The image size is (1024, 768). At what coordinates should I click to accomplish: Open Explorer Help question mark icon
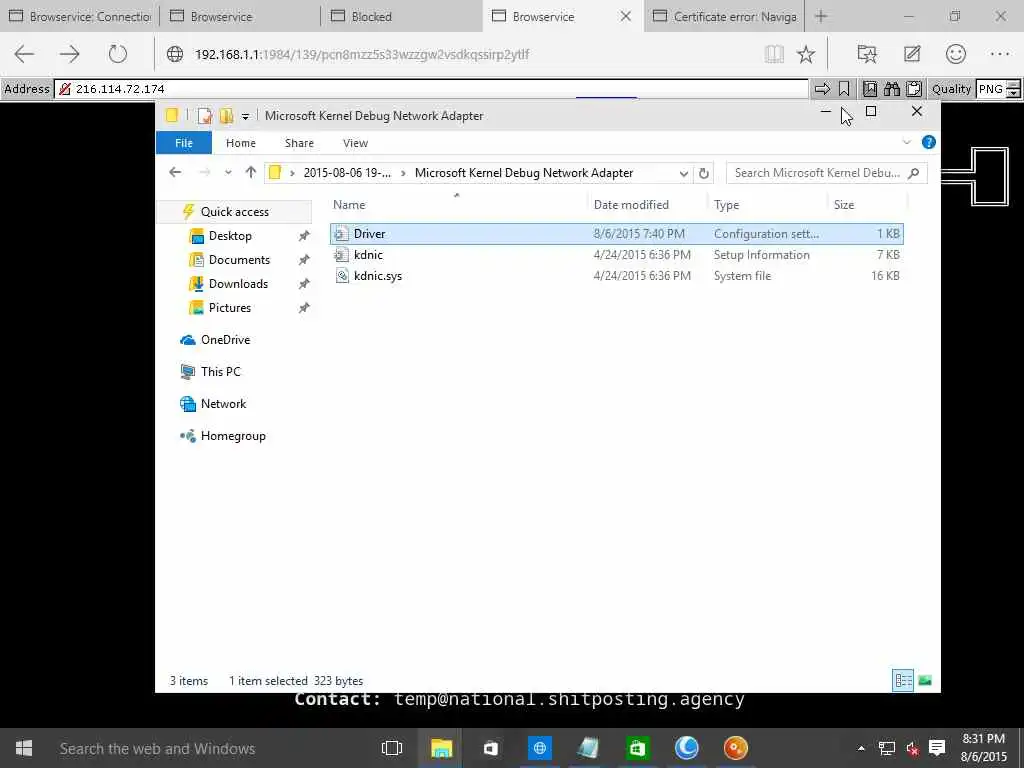click(x=928, y=142)
